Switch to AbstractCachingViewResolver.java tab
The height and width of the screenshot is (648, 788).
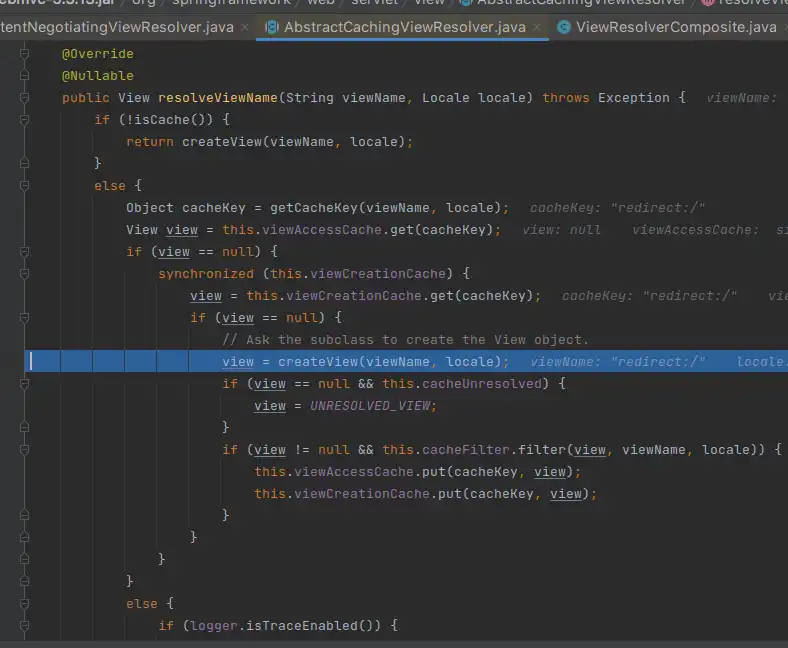coord(405,27)
